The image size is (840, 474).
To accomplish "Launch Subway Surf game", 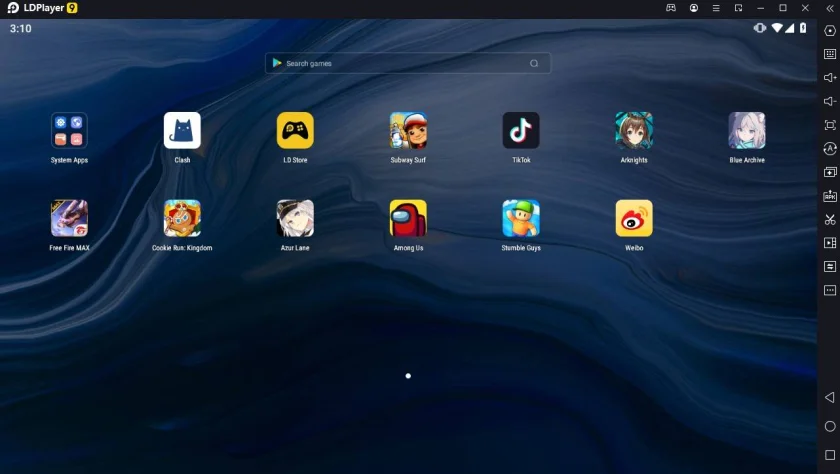I will (x=408, y=130).
